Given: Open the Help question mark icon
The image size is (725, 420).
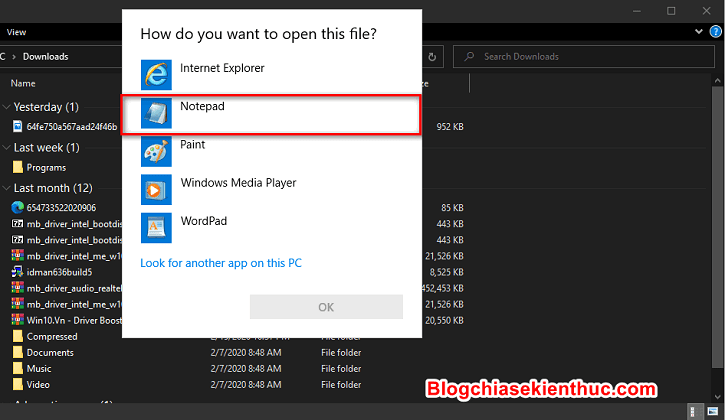Looking at the screenshot, I should 715,32.
